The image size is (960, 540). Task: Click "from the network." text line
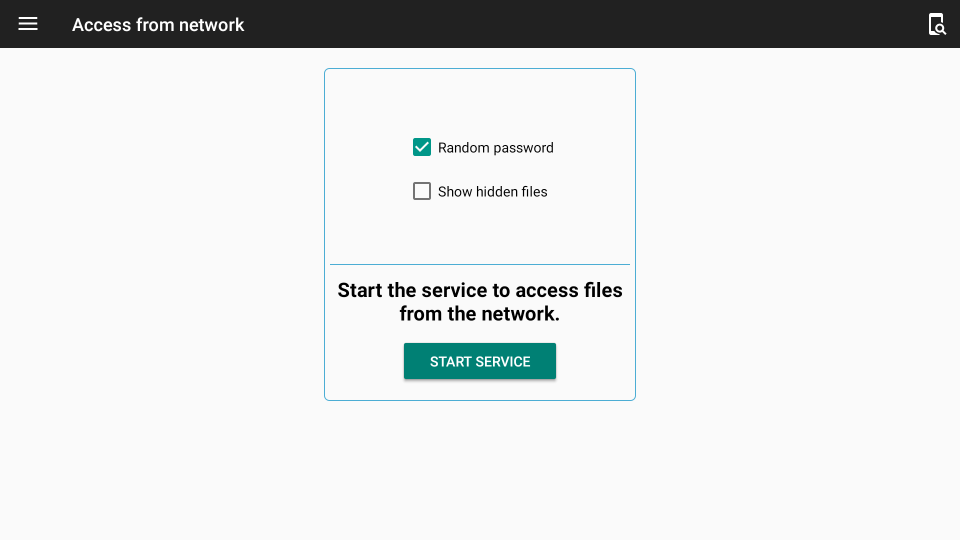480,315
